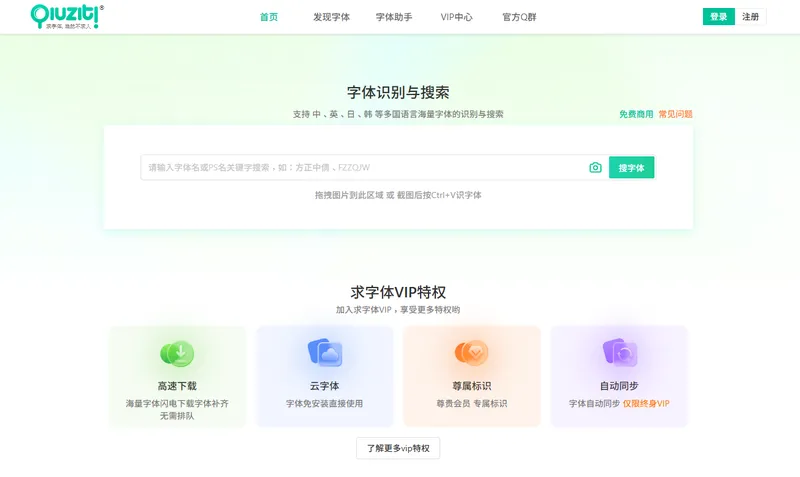Click the Qiuziti logo in header
The width and height of the screenshot is (800, 477).
(x=67, y=16)
